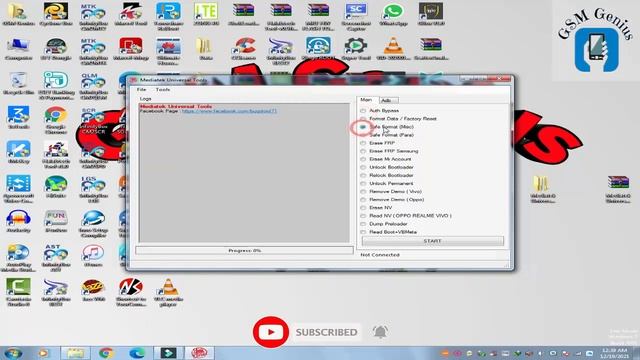The width and height of the screenshot is (640, 360).
Task: Open iTunes desktop shortcut
Action: pyautogui.click(x=93, y=255)
